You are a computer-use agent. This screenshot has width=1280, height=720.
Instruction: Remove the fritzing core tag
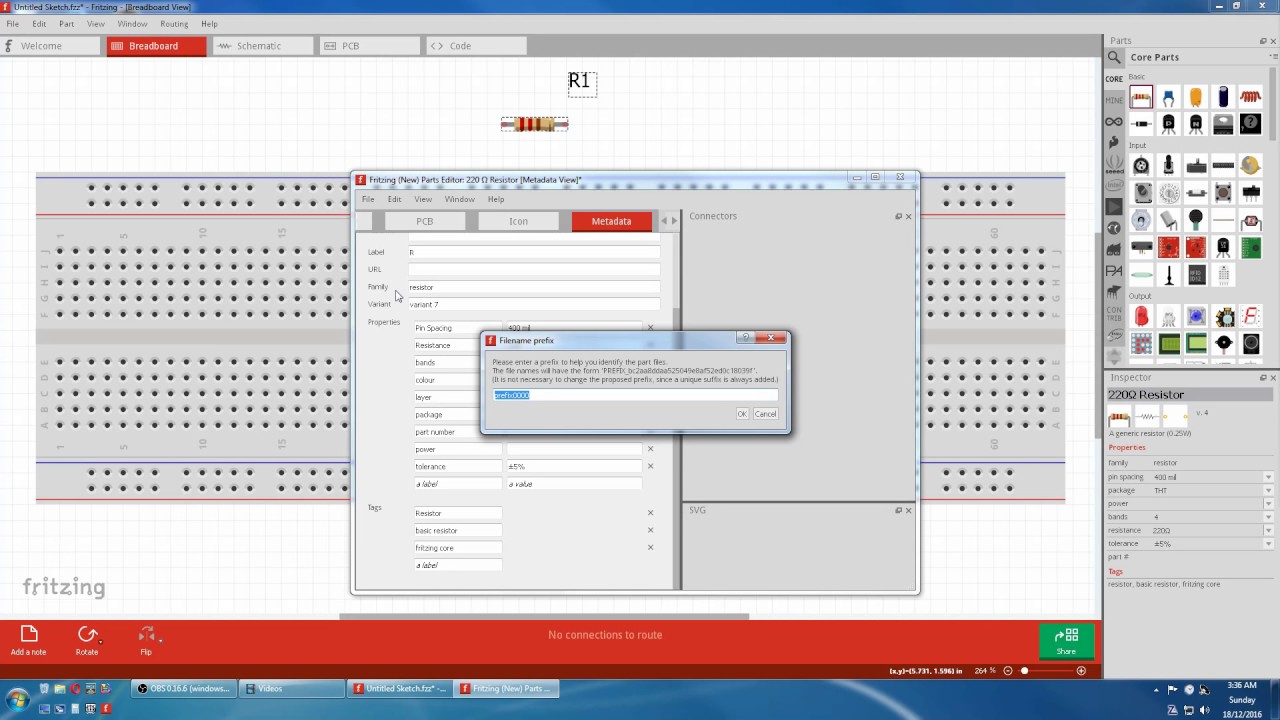650,547
